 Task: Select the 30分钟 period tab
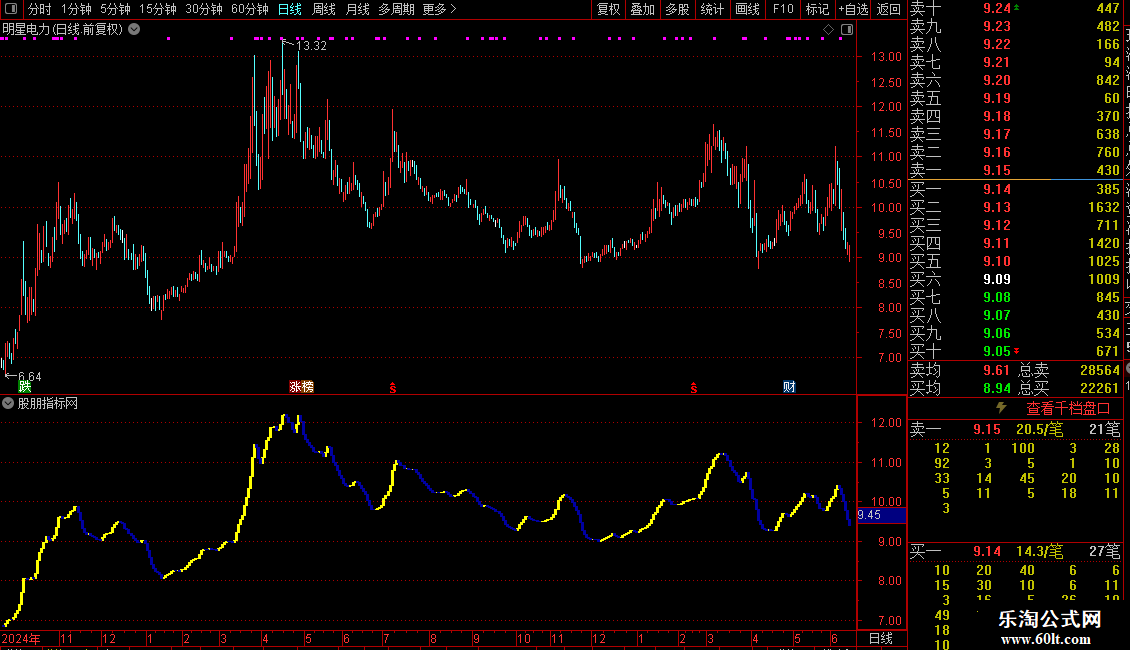(x=204, y=9)
